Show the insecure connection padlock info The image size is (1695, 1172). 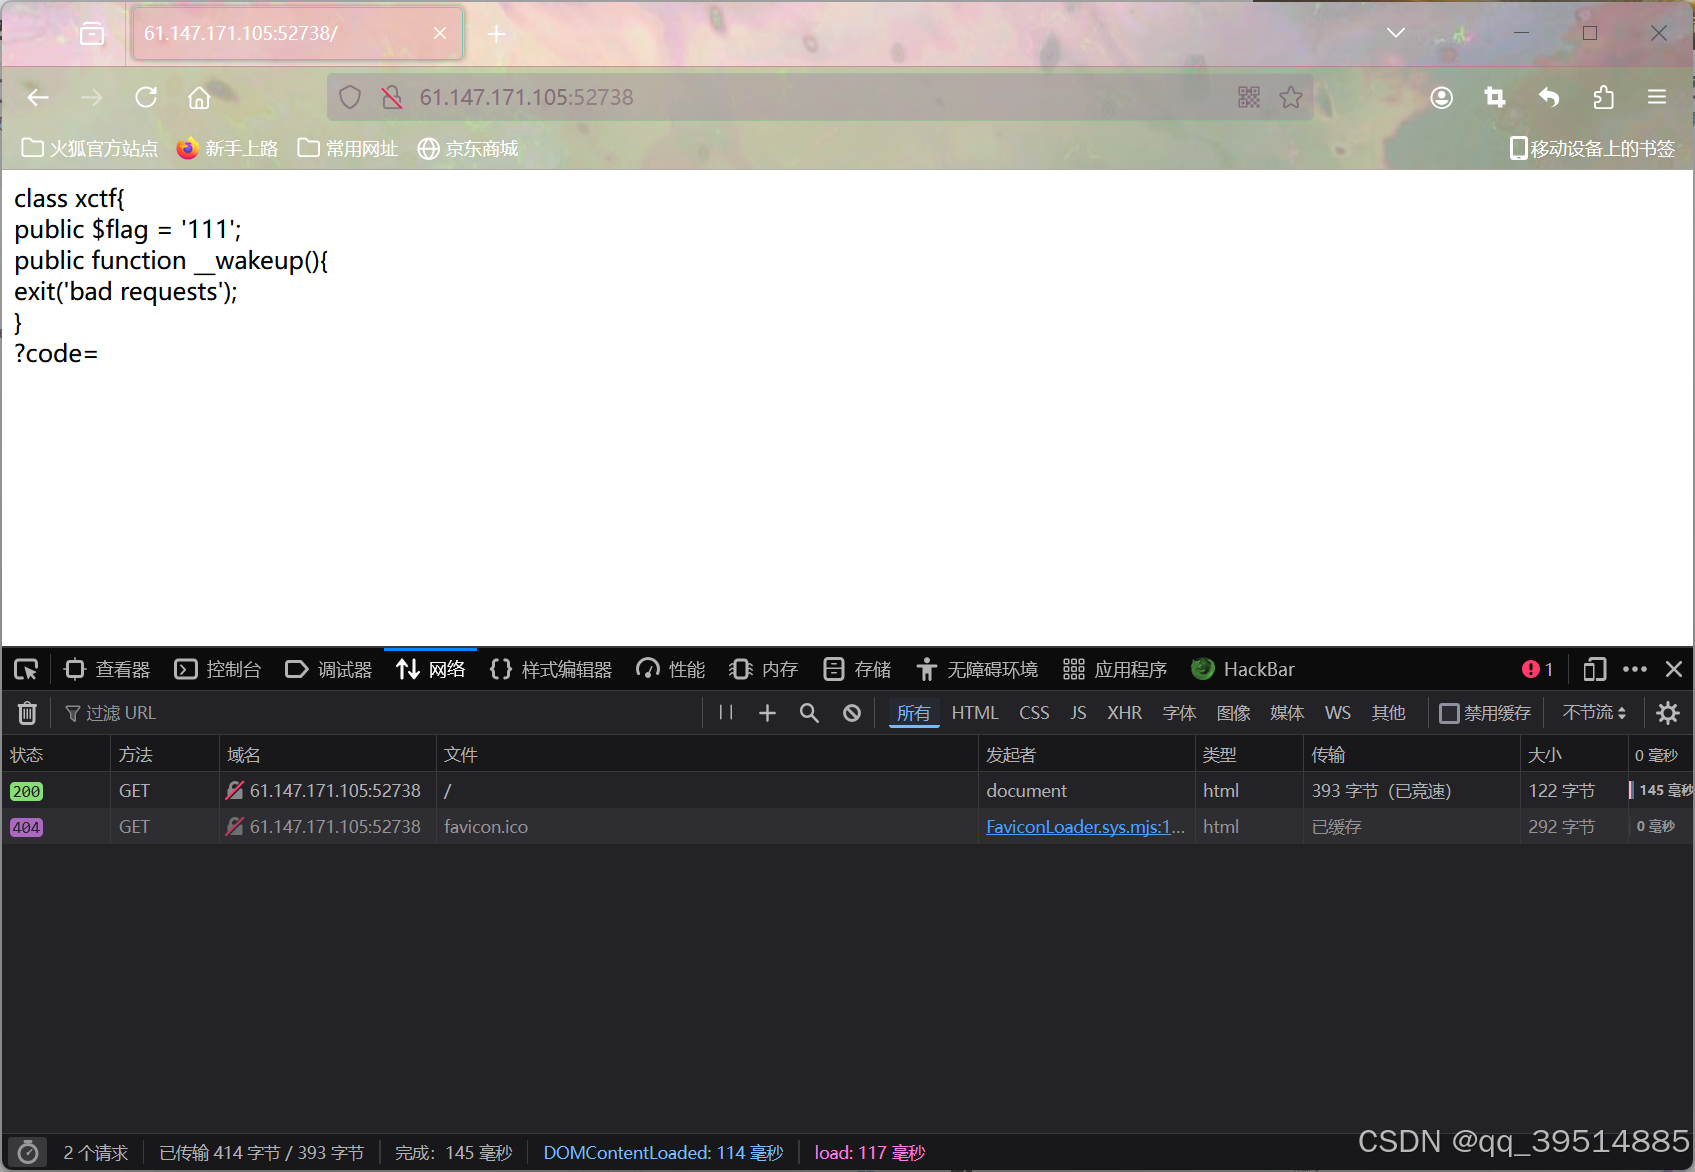(392, 97)
